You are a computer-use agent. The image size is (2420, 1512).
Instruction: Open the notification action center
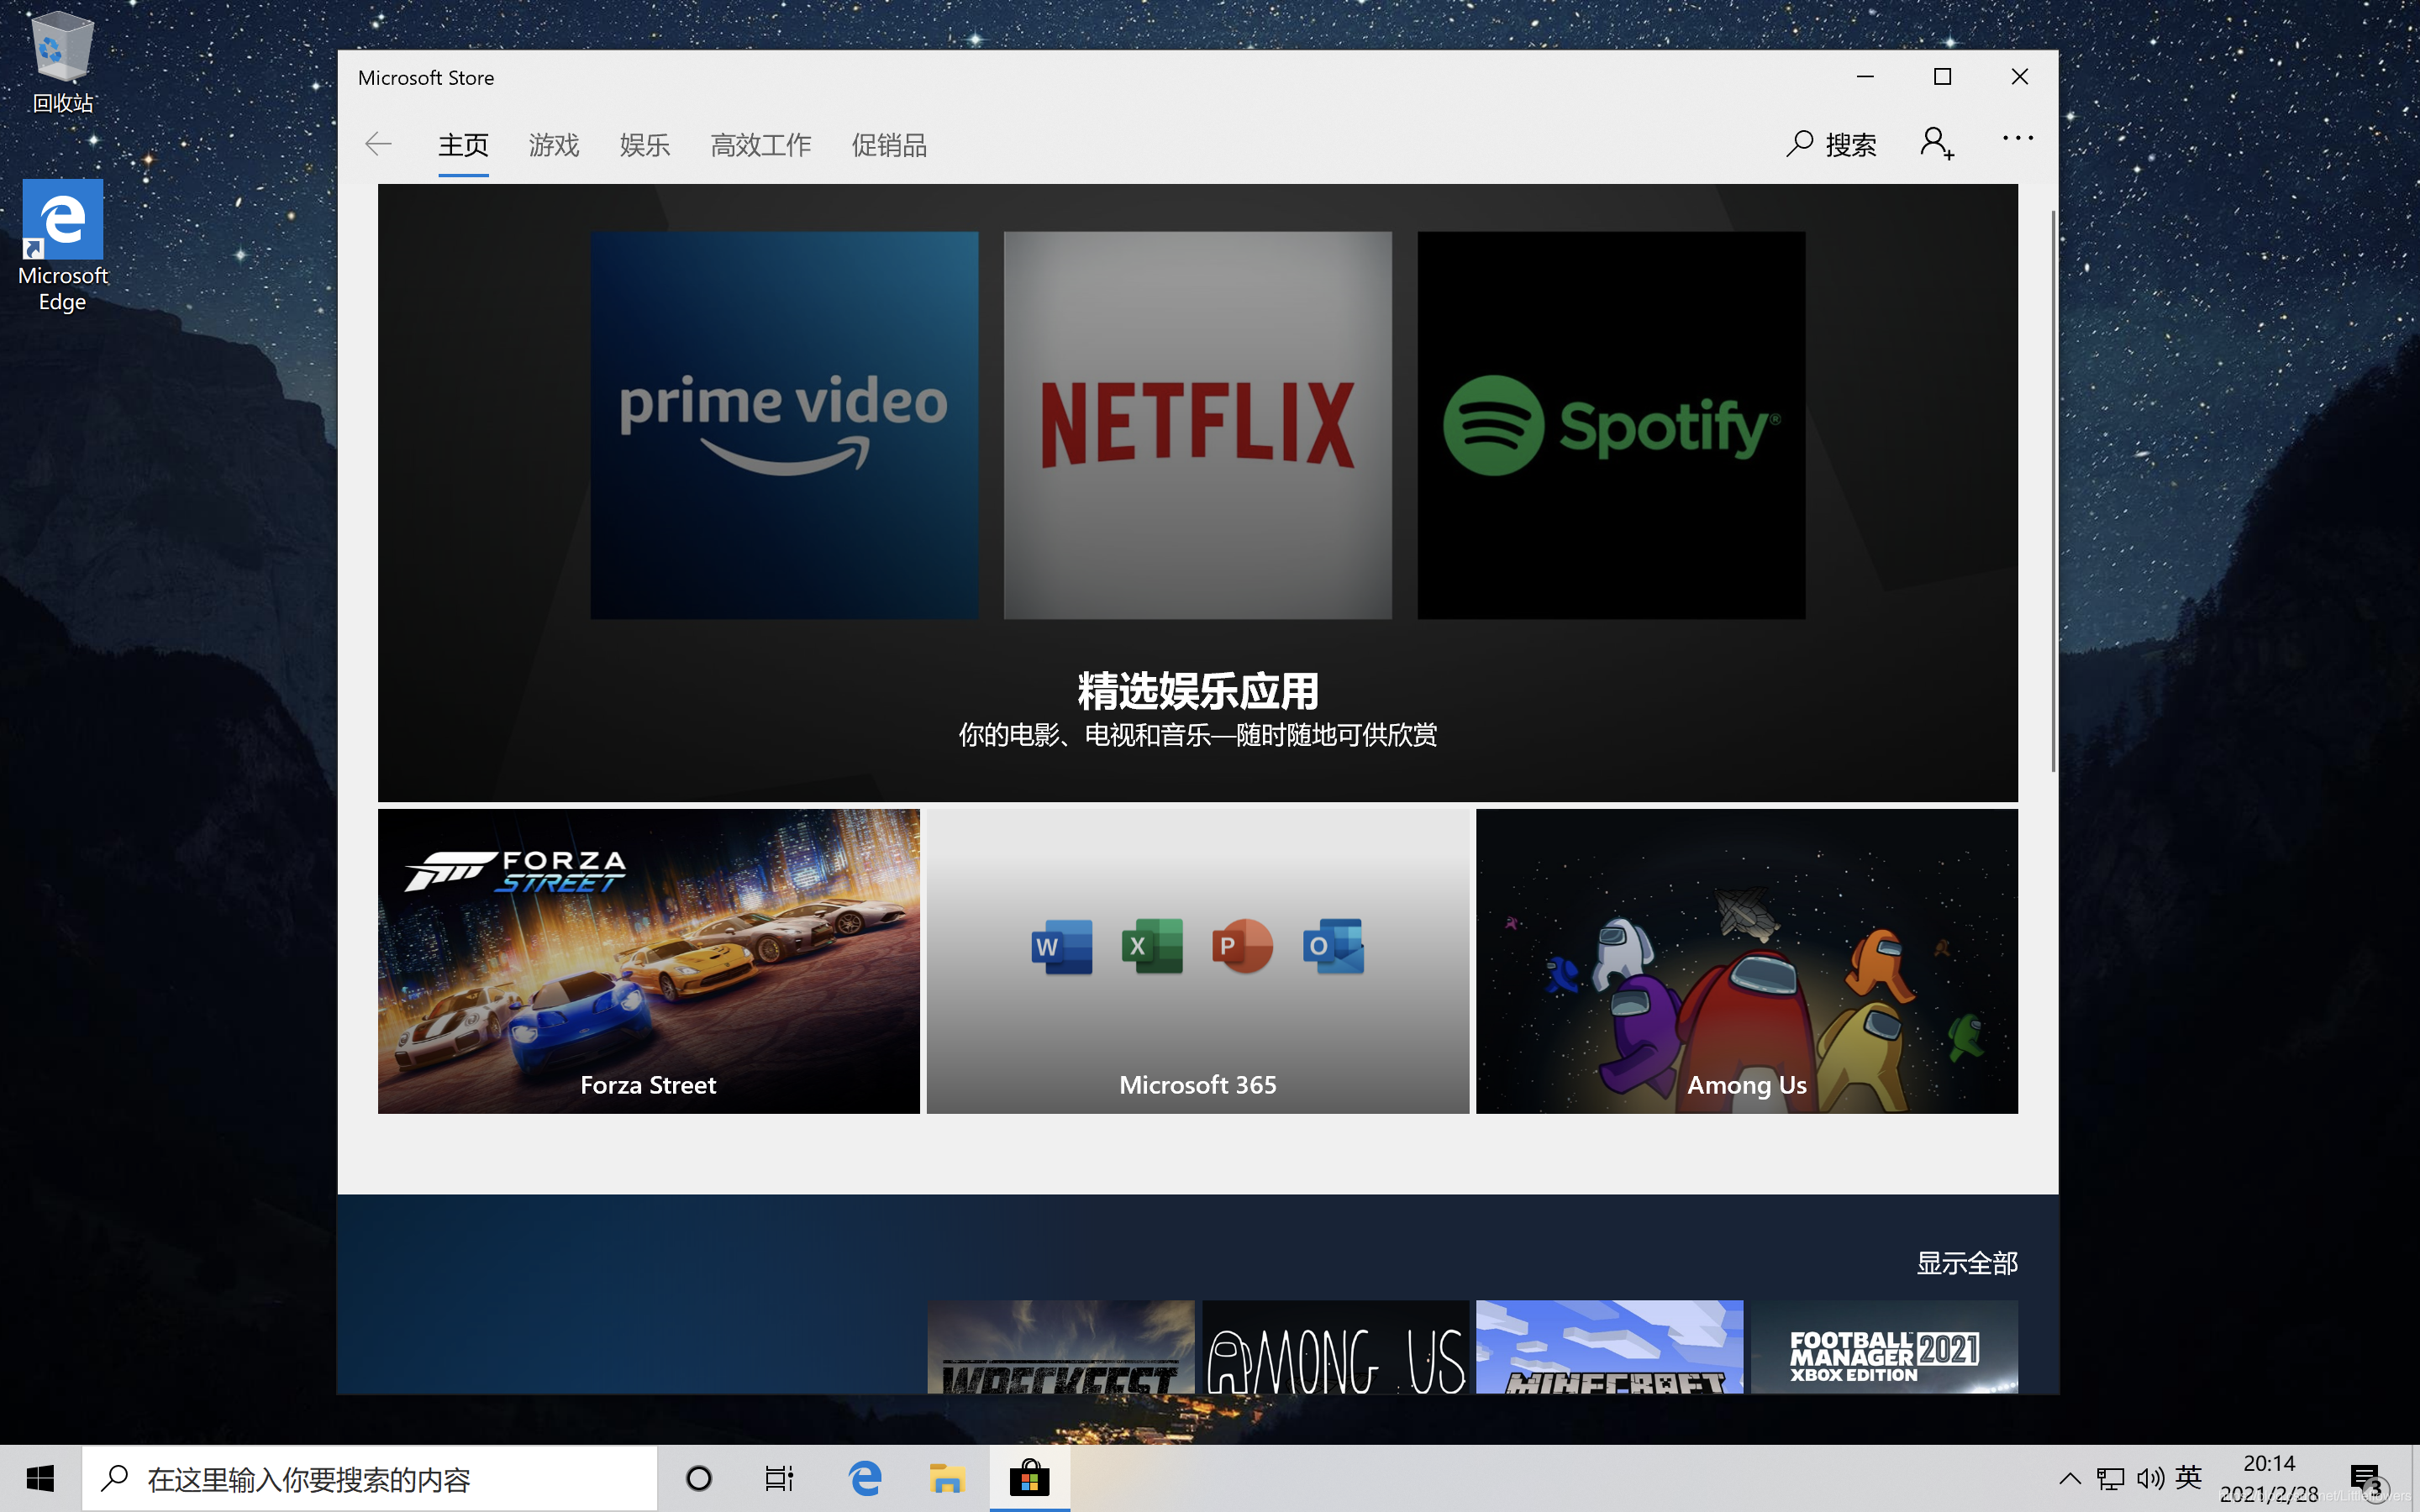2367,1478
